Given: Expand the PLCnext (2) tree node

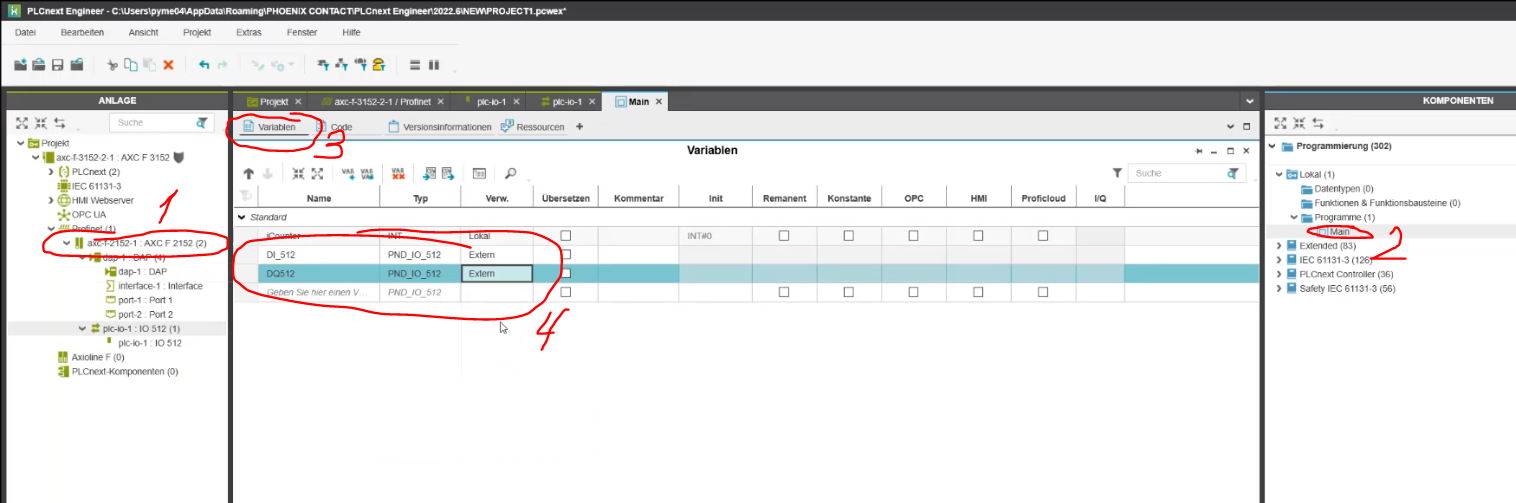Looking at the screenshot, I should [x=51, y=172].
